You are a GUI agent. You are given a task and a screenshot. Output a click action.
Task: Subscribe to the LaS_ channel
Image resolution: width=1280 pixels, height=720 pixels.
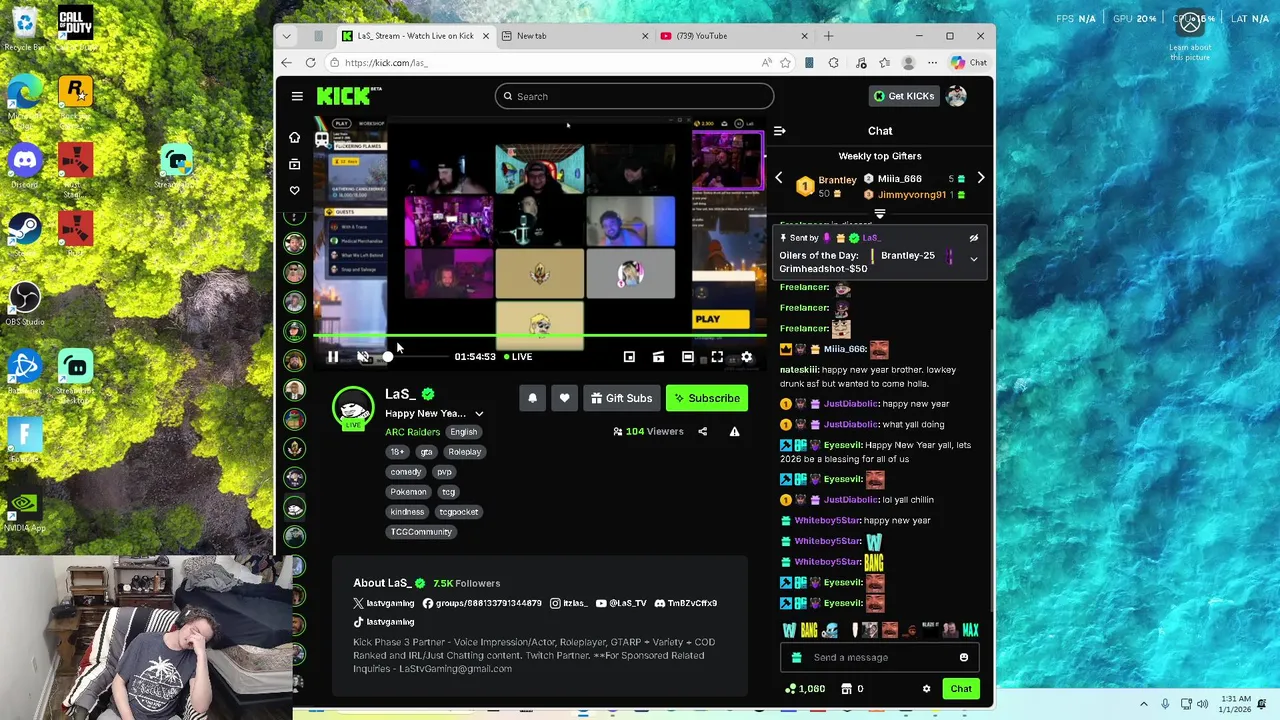(707, 398)
